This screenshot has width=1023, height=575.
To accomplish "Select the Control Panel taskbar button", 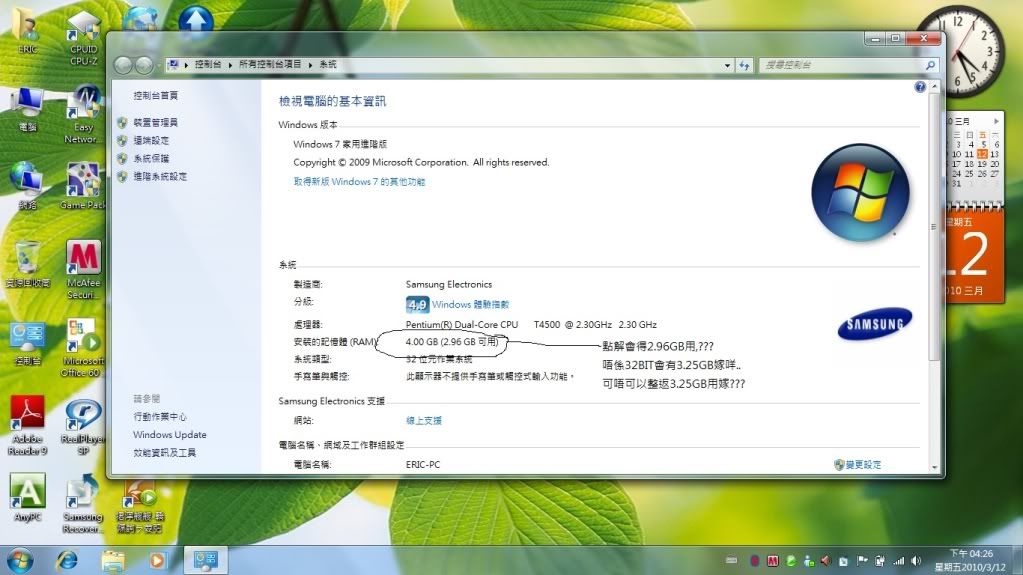I will [206, 560].
